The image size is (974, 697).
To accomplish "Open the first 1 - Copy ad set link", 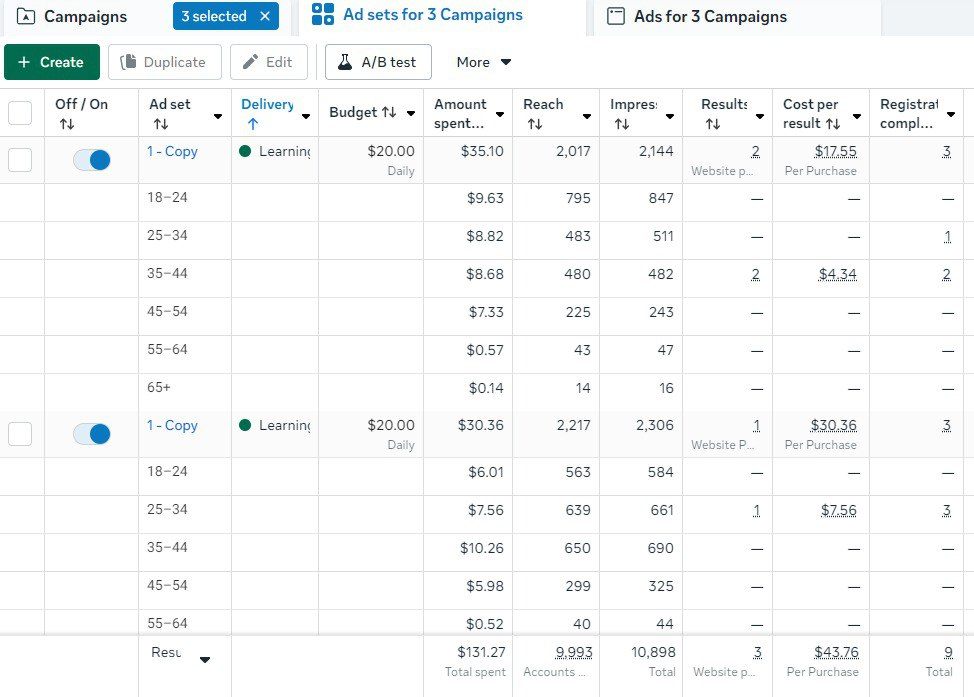I will (172, 151).
